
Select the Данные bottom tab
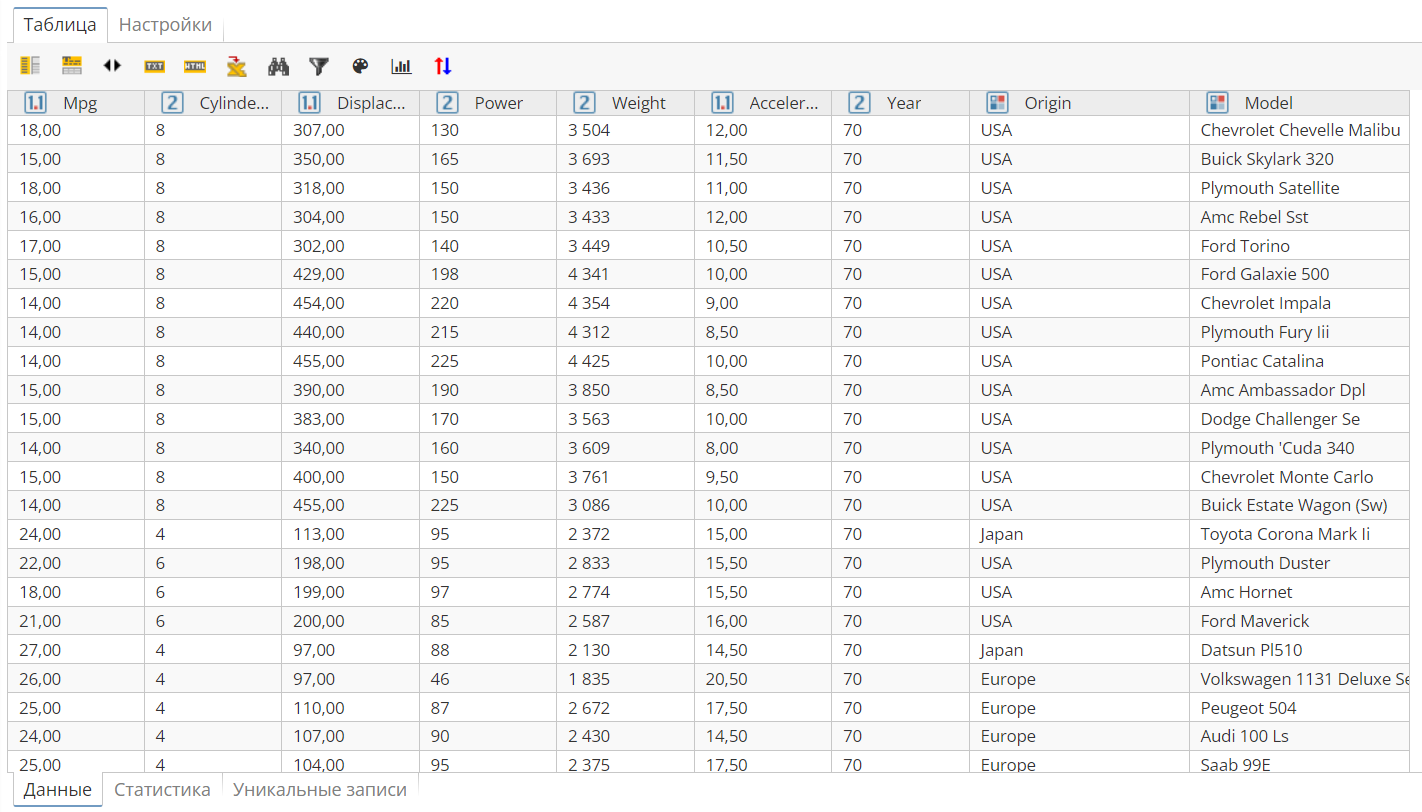tap(57, 789)
